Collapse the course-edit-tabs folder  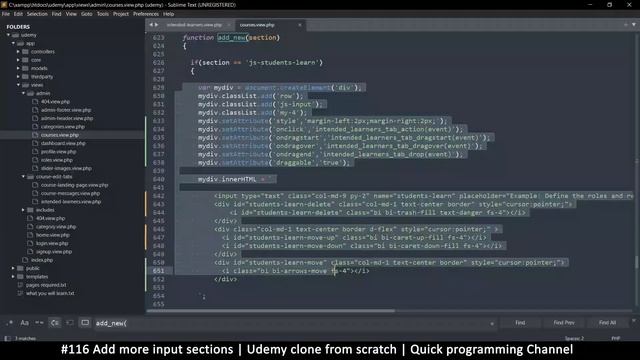point(23,177)
